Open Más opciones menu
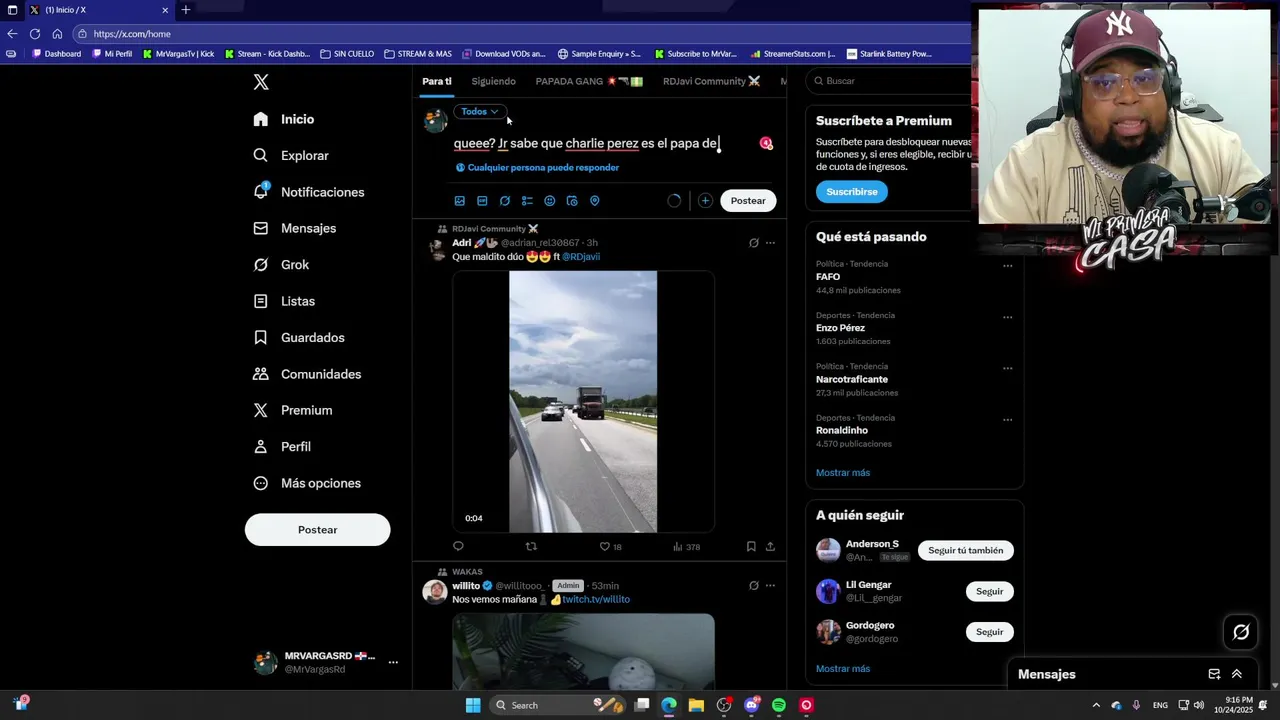 pyautogui.click(x=307, y=483)
